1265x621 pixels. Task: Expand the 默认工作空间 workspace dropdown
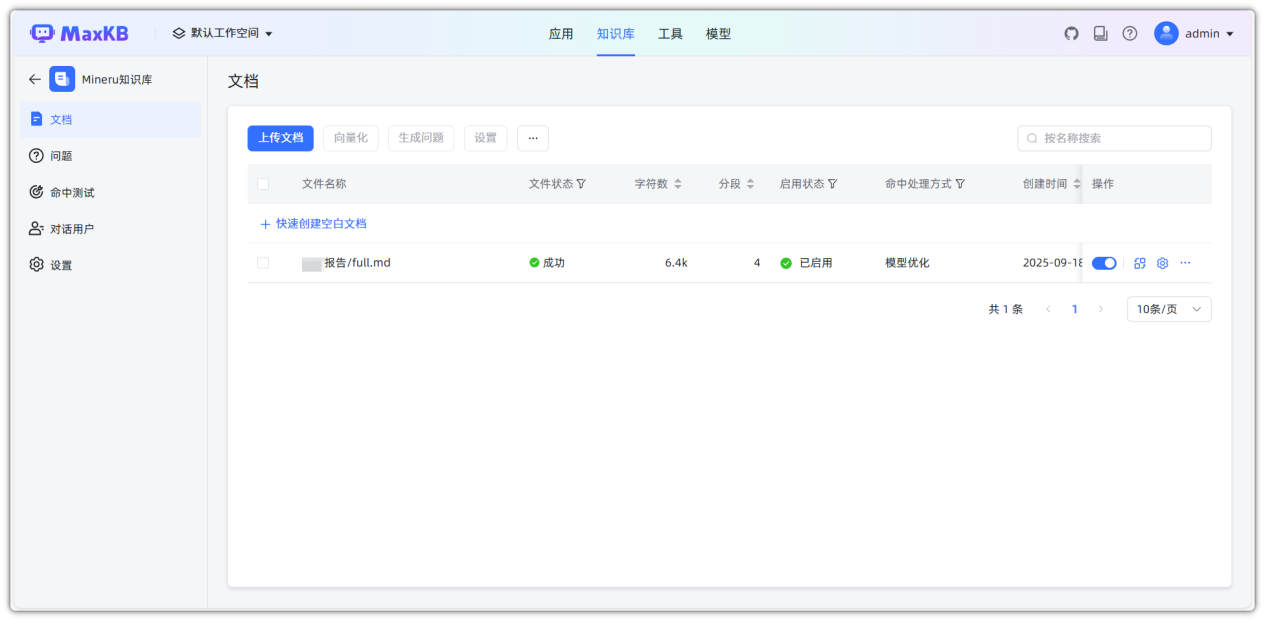click(222, 34)
